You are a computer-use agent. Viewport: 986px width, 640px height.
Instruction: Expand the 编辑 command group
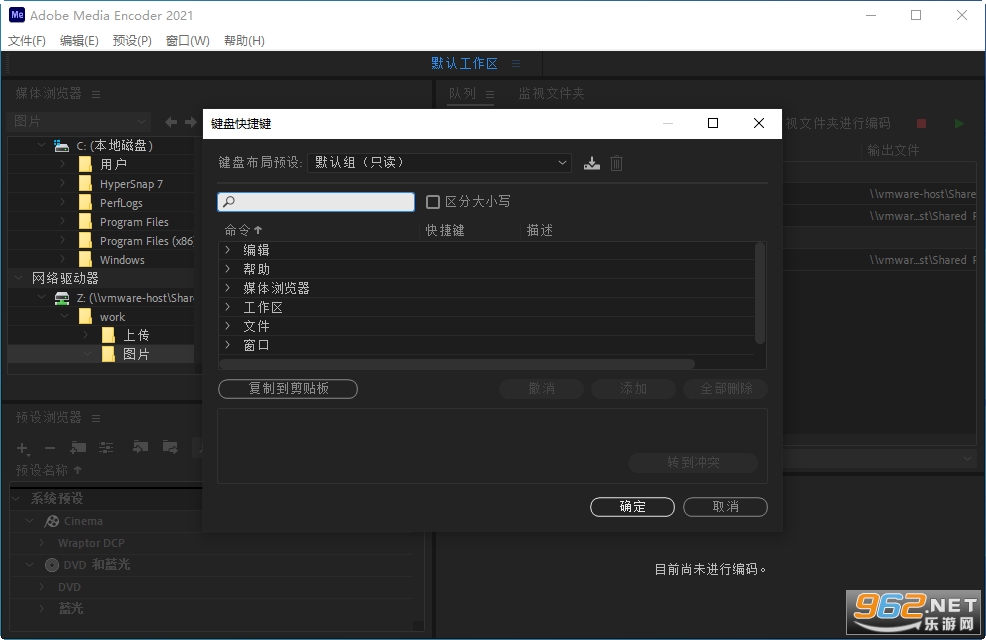(228, 250)
